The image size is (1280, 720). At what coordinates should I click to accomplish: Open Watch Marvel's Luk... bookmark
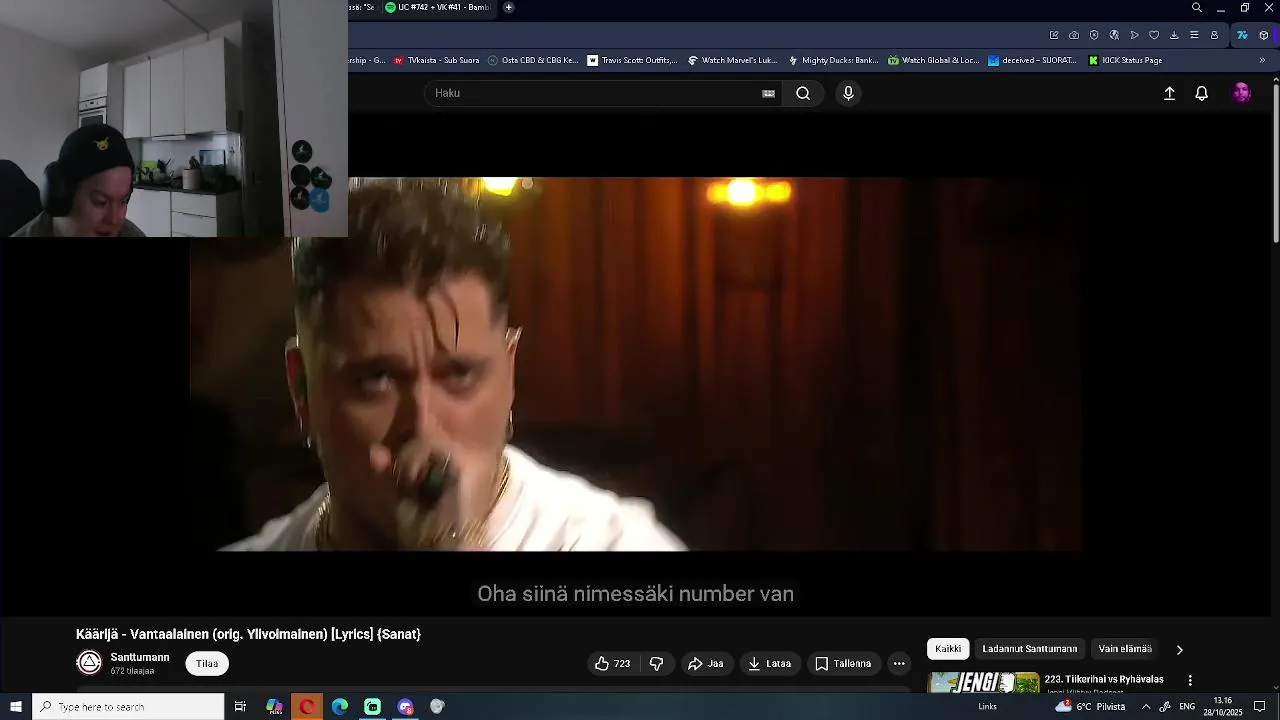coord(732,60)
